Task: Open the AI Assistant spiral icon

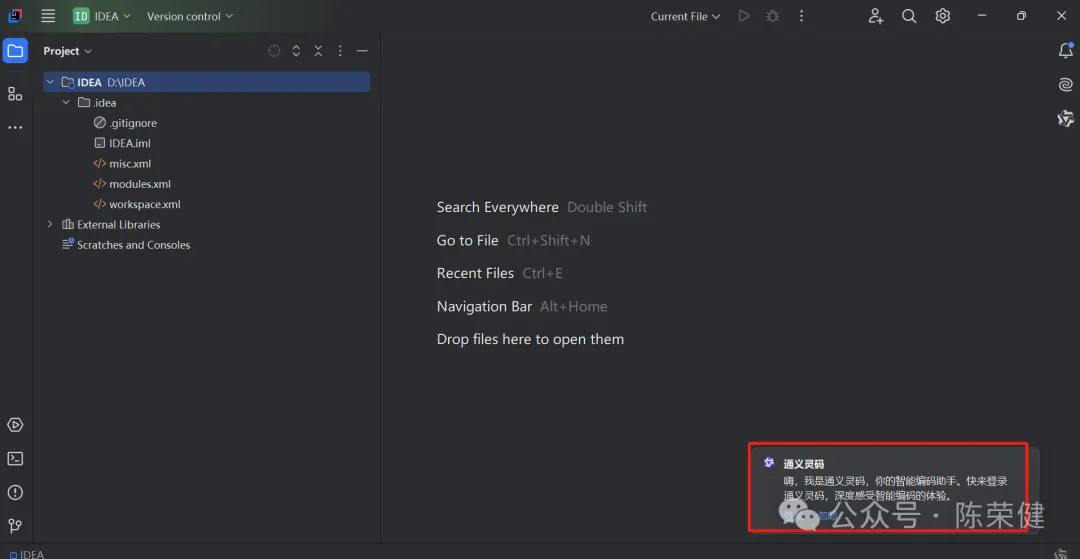Action: click(1066, 84)
